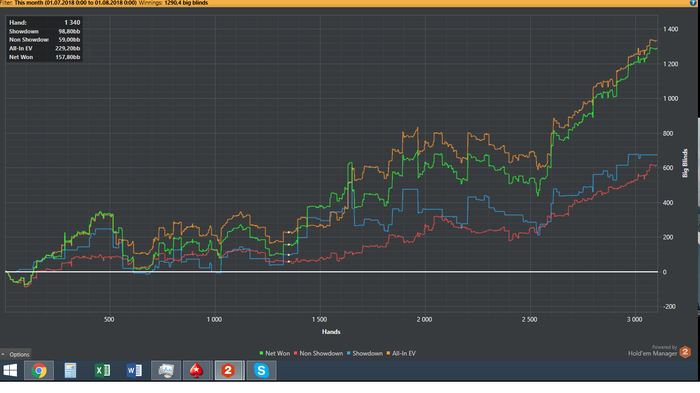The height and width of the screenshot is (393, 700).
Task: Open Excel from the taskbar
Action: [102, 370]
